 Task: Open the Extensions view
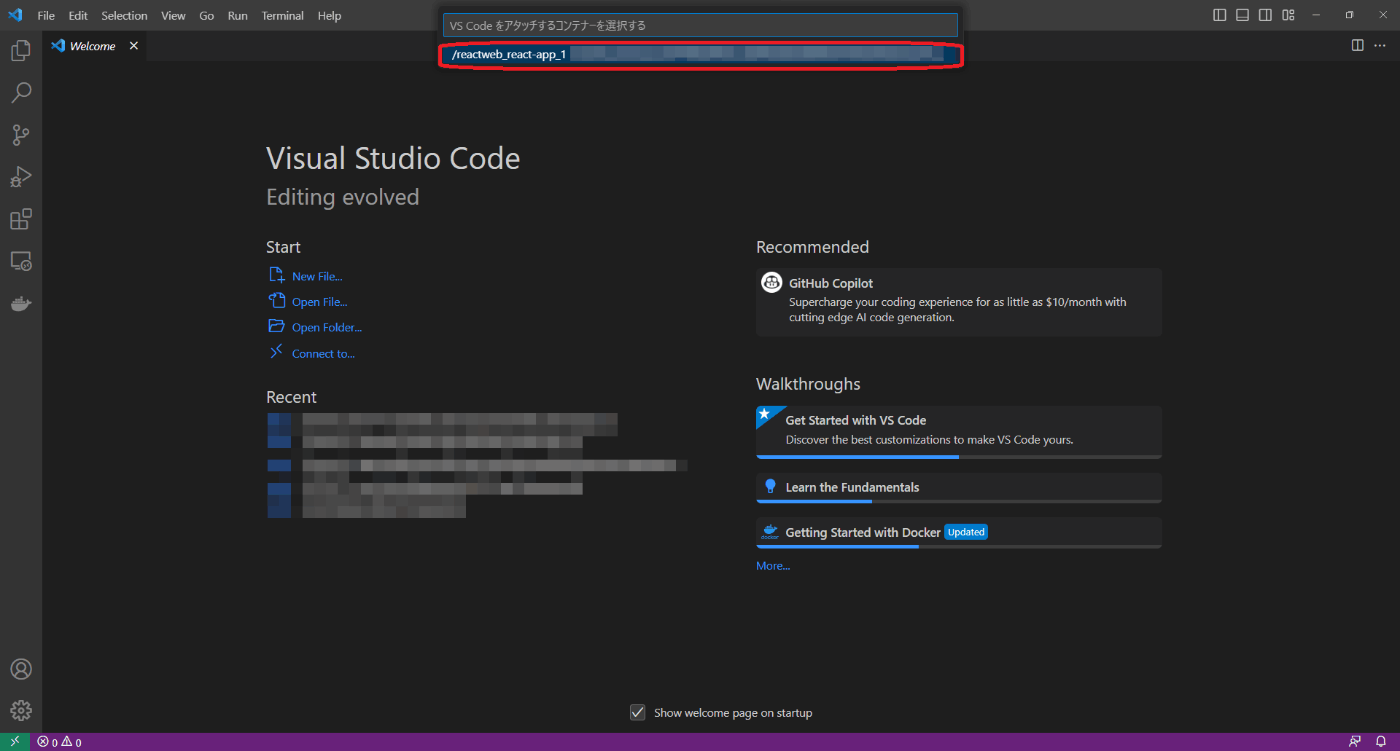pos(21,219)
